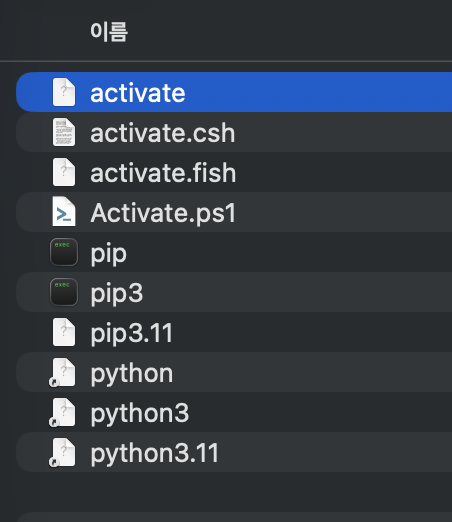Select the file name 'python'
Image resolution: width=452 pixels, height=522 pixels.
[132, 374]
